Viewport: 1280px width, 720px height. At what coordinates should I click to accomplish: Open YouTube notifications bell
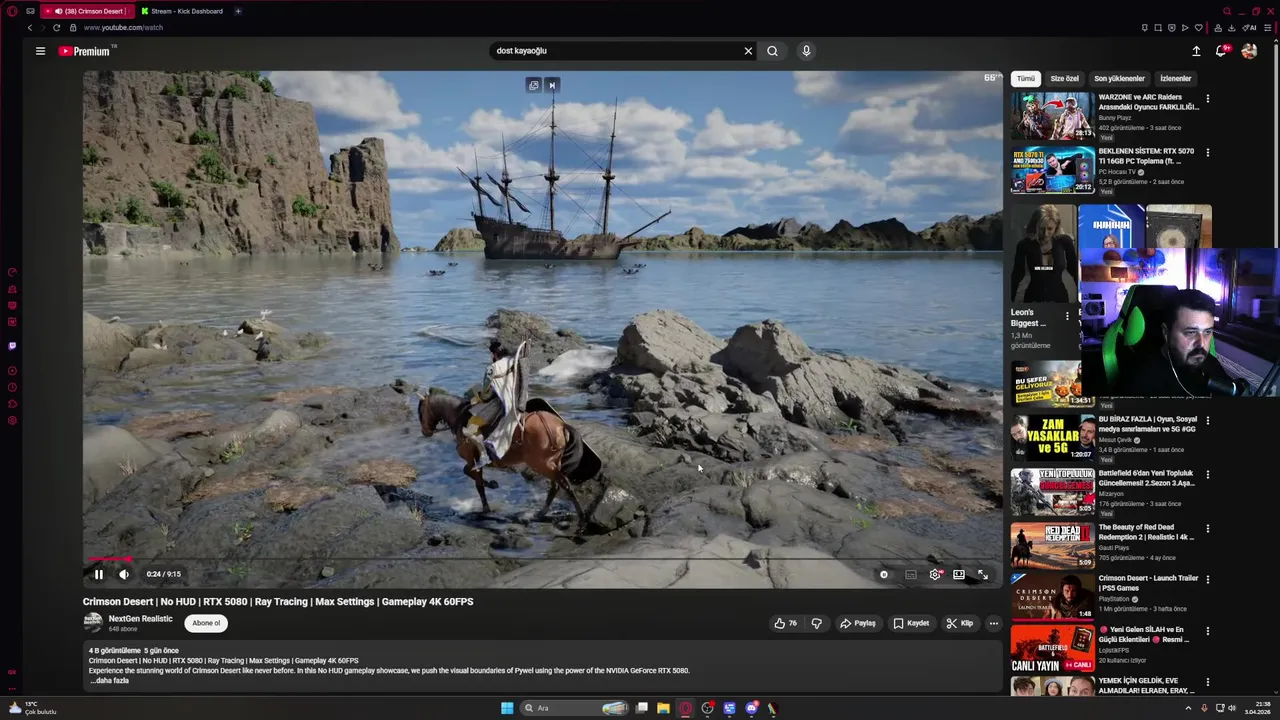(1221, 51)
